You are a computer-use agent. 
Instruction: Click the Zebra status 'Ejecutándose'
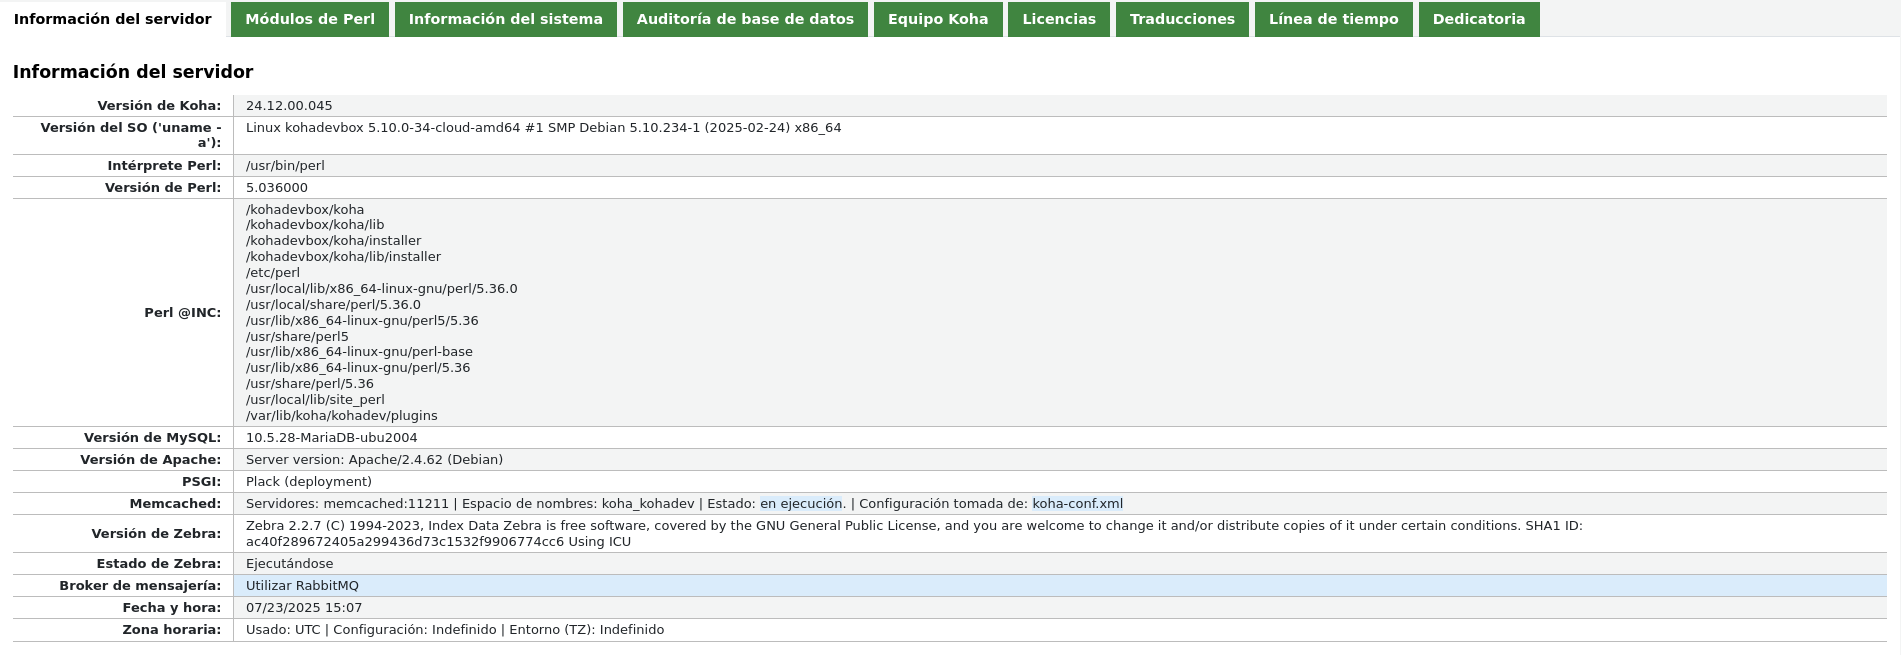pos(289,564)
